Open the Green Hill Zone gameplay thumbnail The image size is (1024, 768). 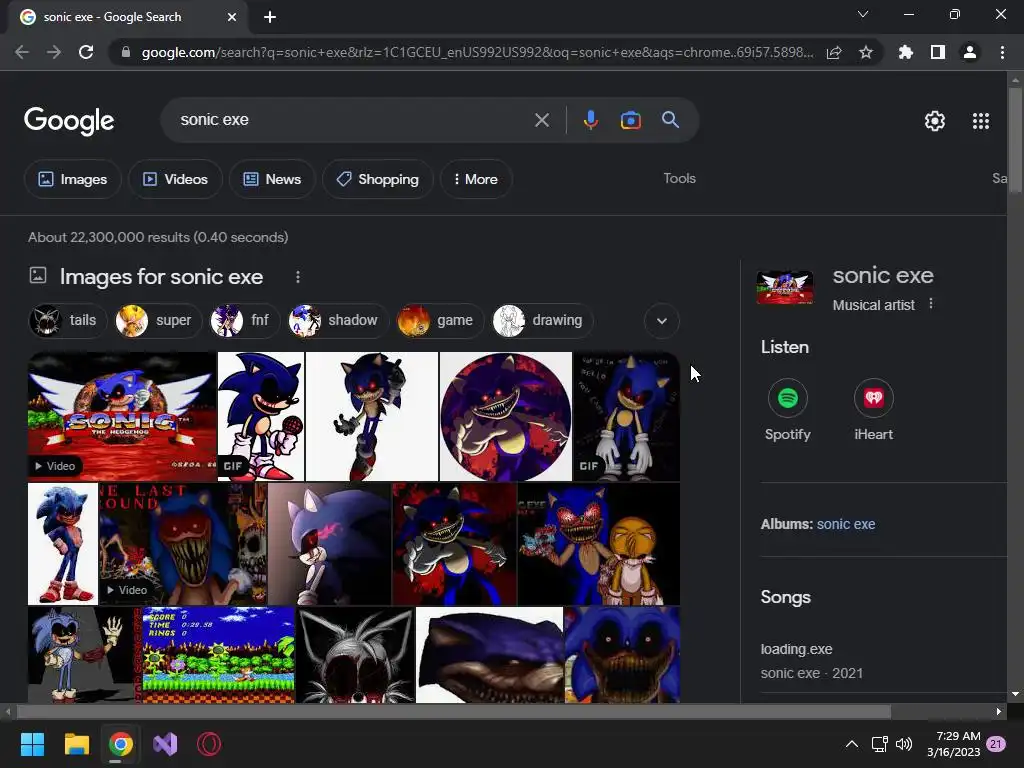(218, 655)
